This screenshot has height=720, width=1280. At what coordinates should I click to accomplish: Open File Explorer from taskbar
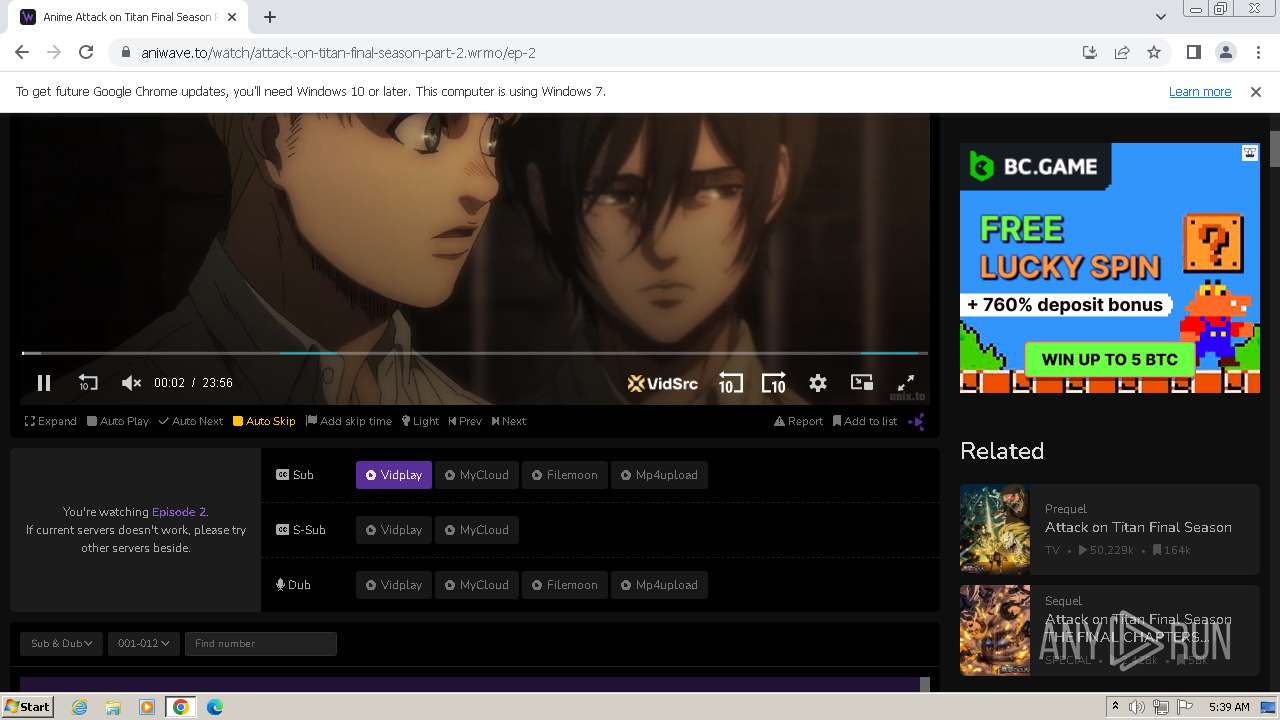click(113, 707)
